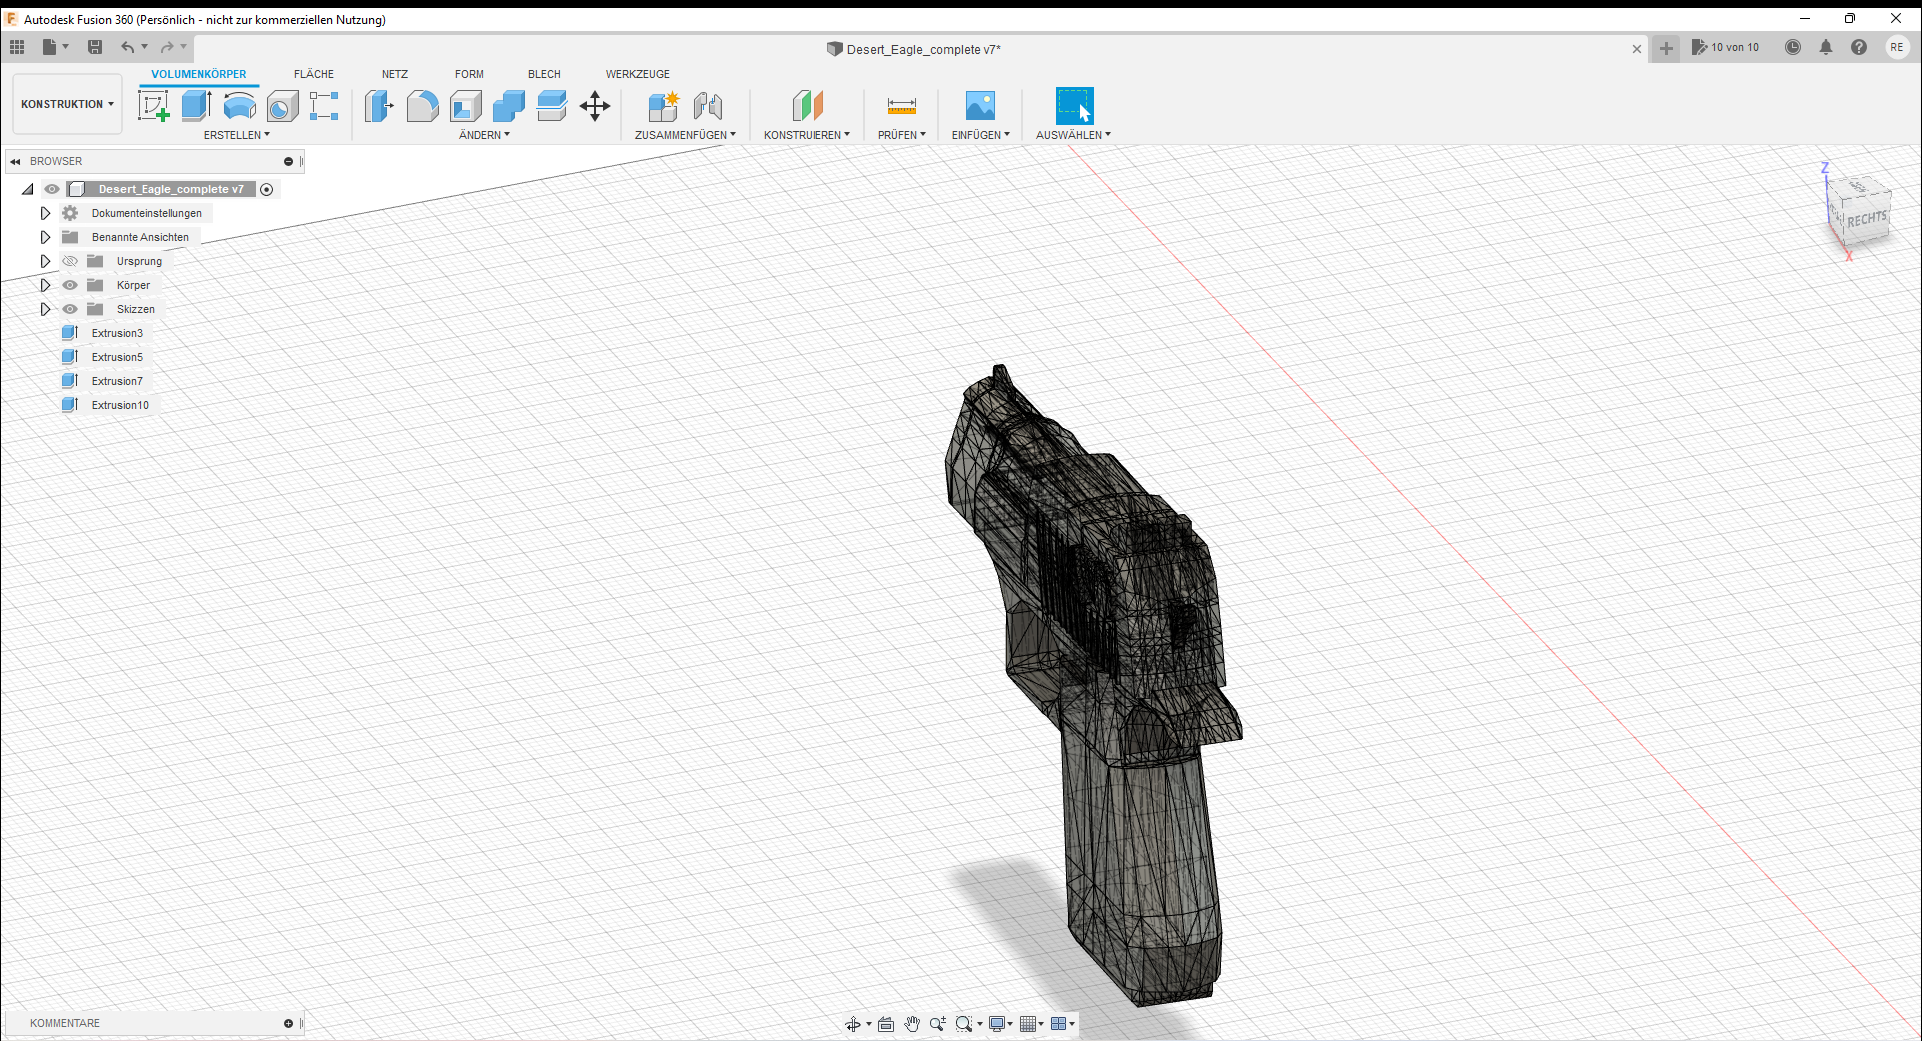Toggle visibility of the Skizzen folder

70,309
